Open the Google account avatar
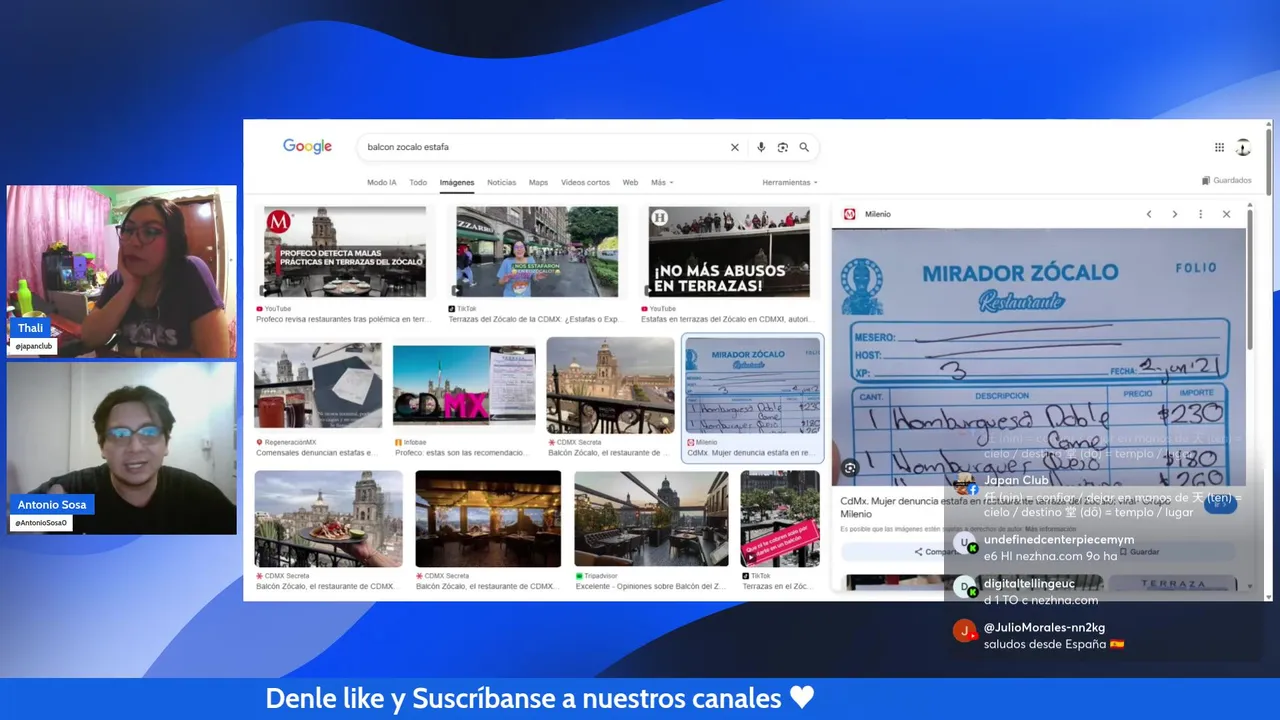 [1243, 147]
